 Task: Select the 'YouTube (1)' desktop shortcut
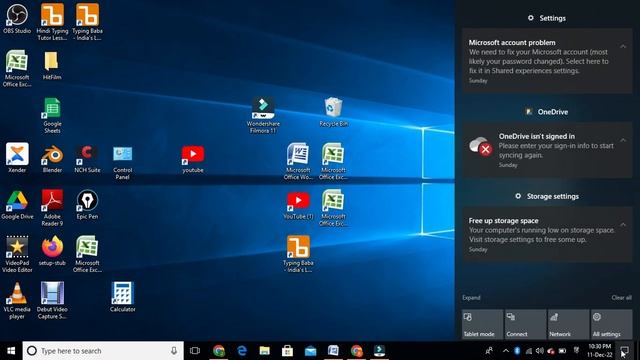(x=298, y=205)
